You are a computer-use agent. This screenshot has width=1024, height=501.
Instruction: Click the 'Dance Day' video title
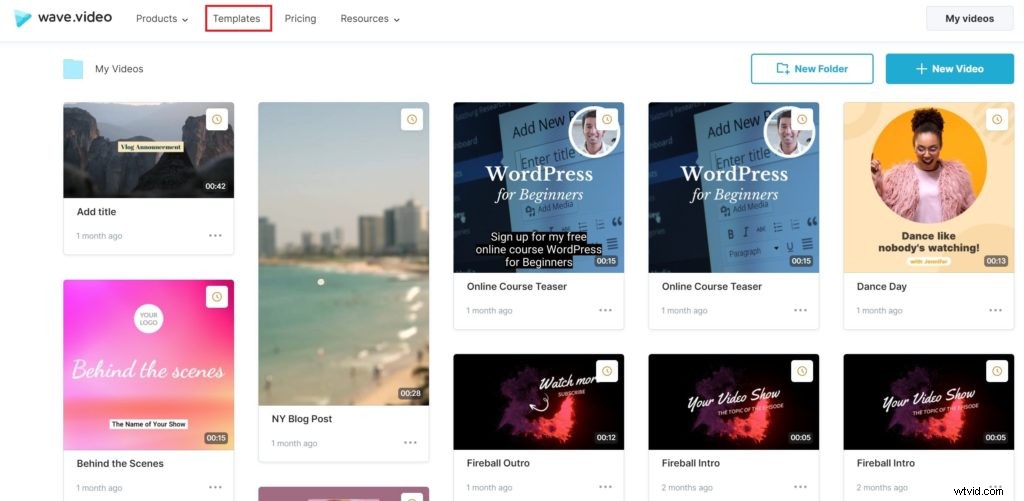(882, 286)
